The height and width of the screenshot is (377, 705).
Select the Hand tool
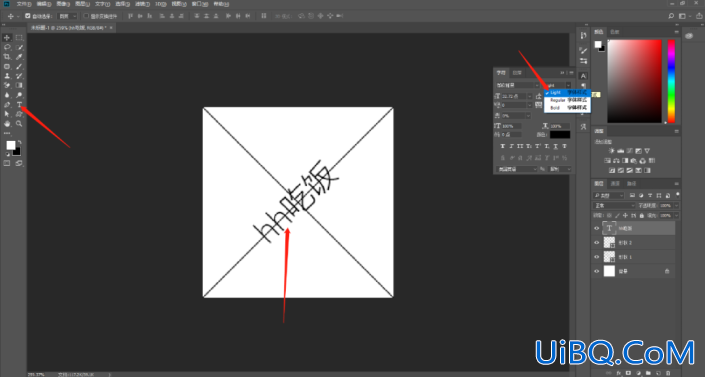[7, 124]
